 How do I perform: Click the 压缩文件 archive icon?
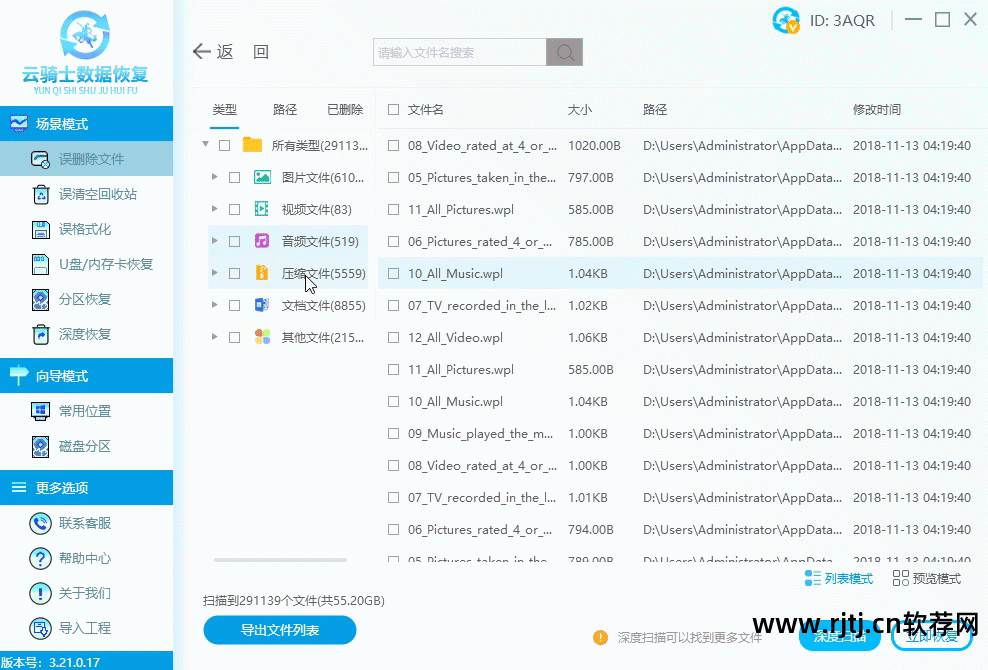coord(261,273)
